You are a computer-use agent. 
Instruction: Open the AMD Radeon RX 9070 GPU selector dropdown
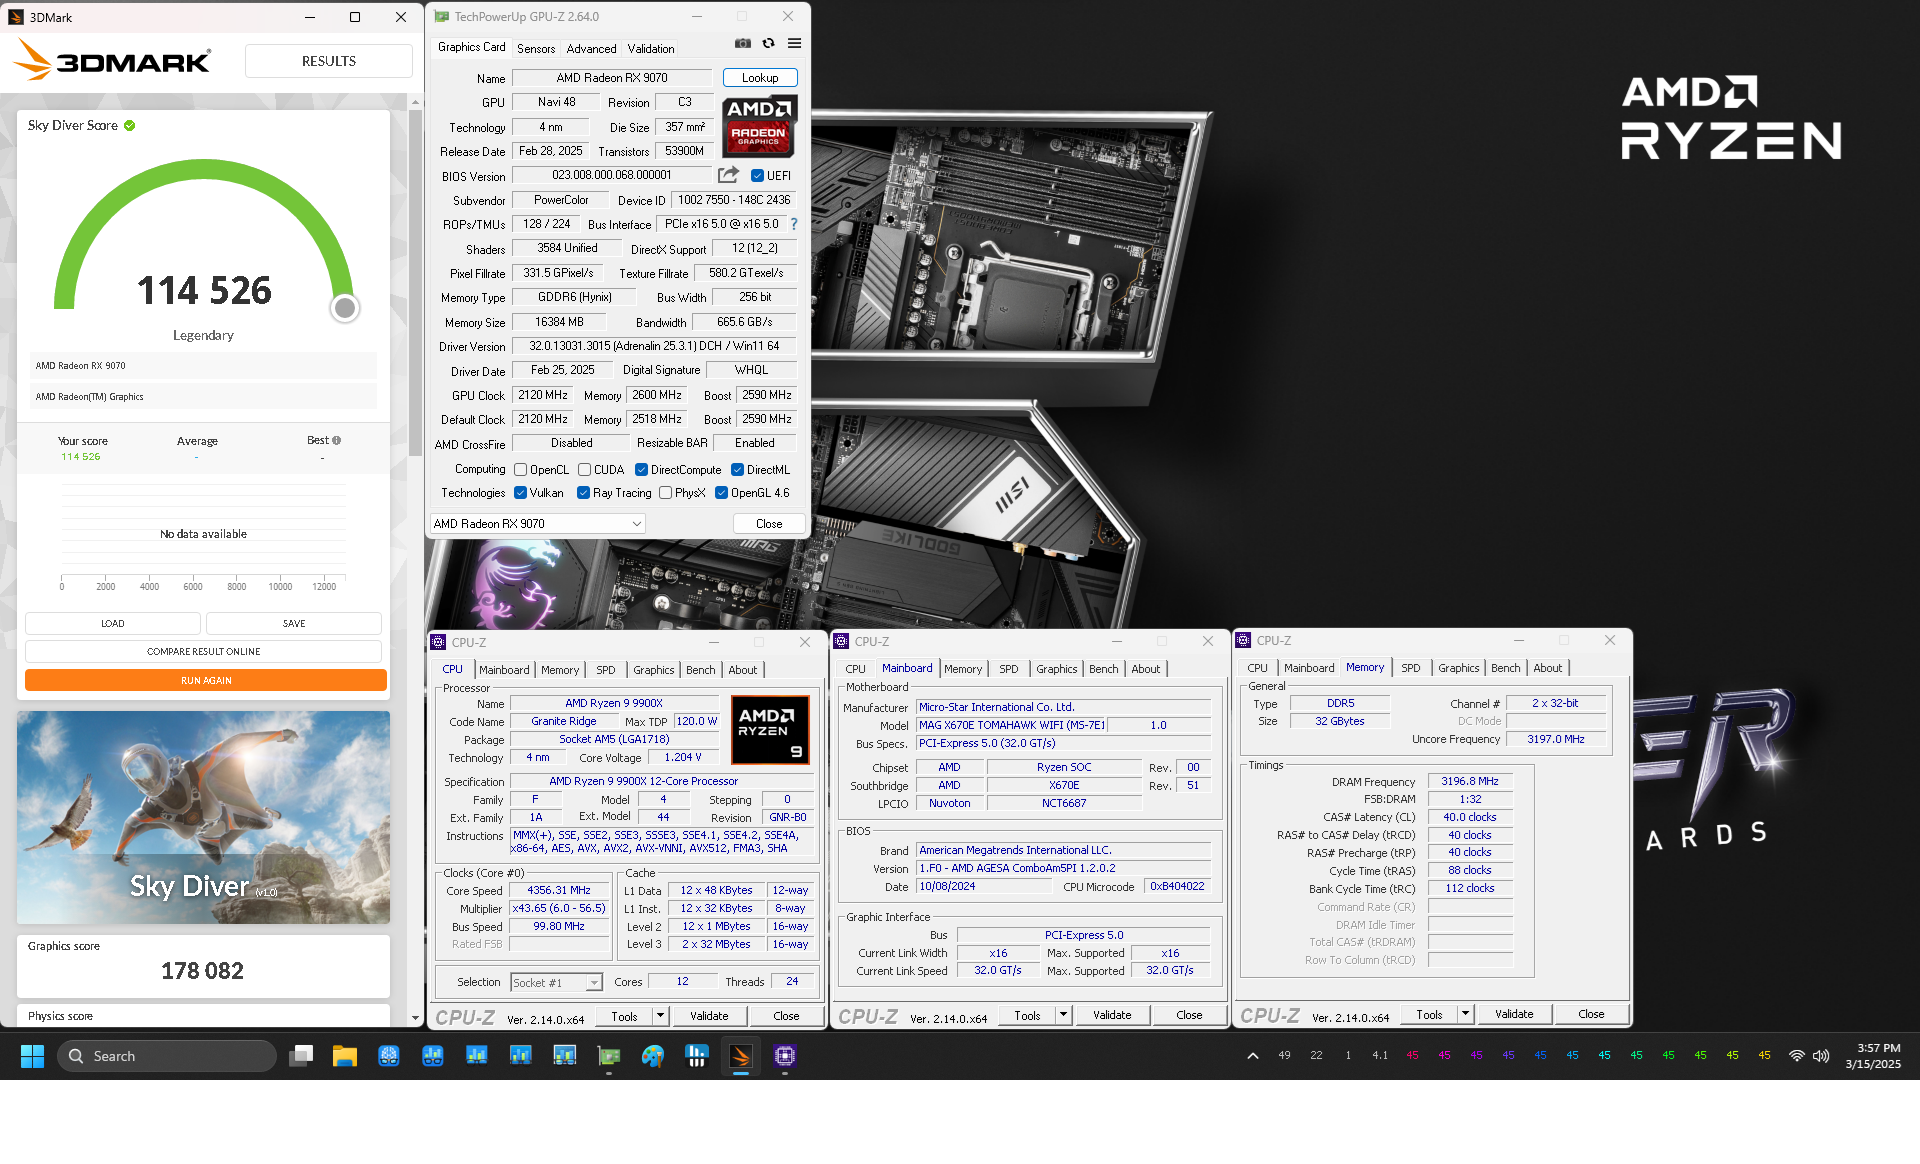click(537, 524)
